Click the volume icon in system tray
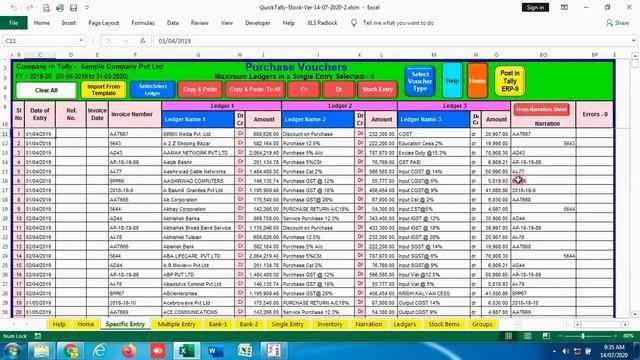 tap(566, 351)
